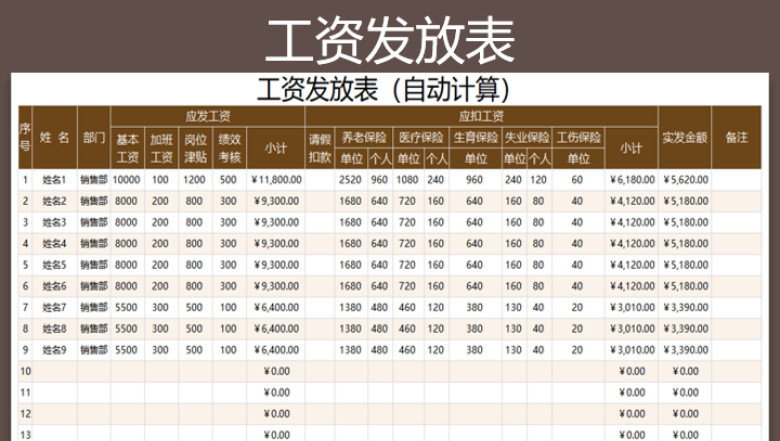Select the 基本工资 column header

[x=128, y=148]
